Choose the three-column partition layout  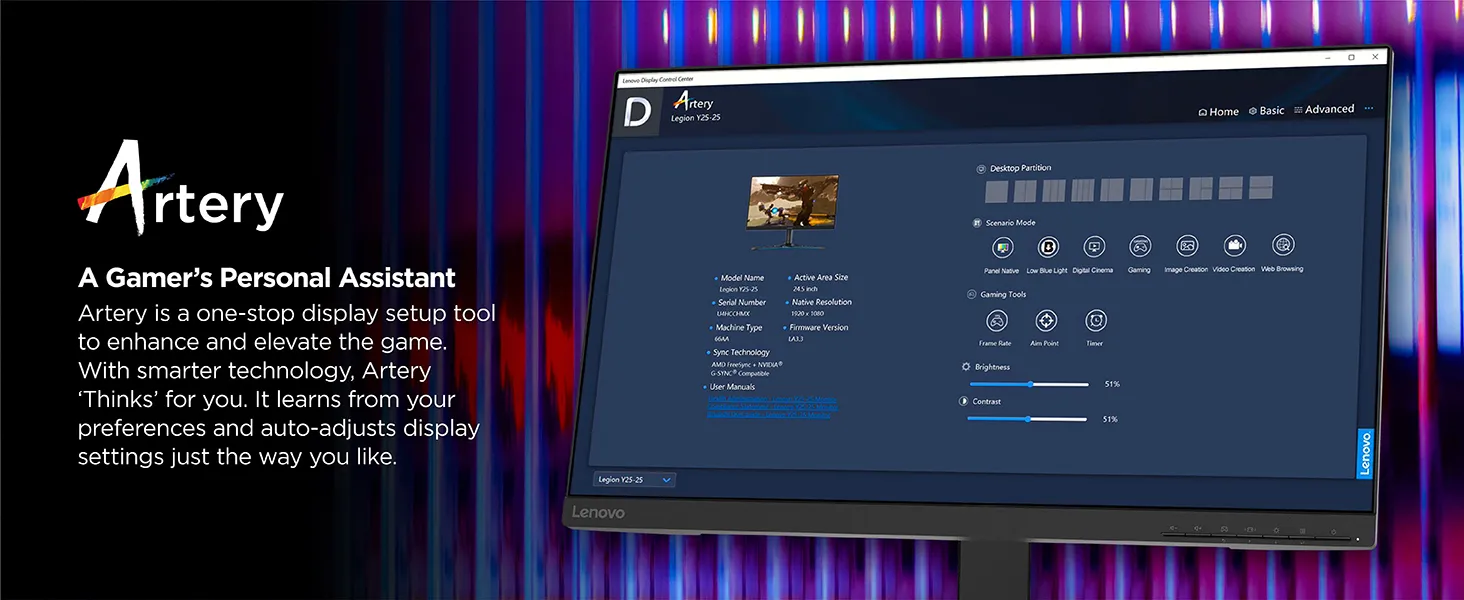(1054, 190)
